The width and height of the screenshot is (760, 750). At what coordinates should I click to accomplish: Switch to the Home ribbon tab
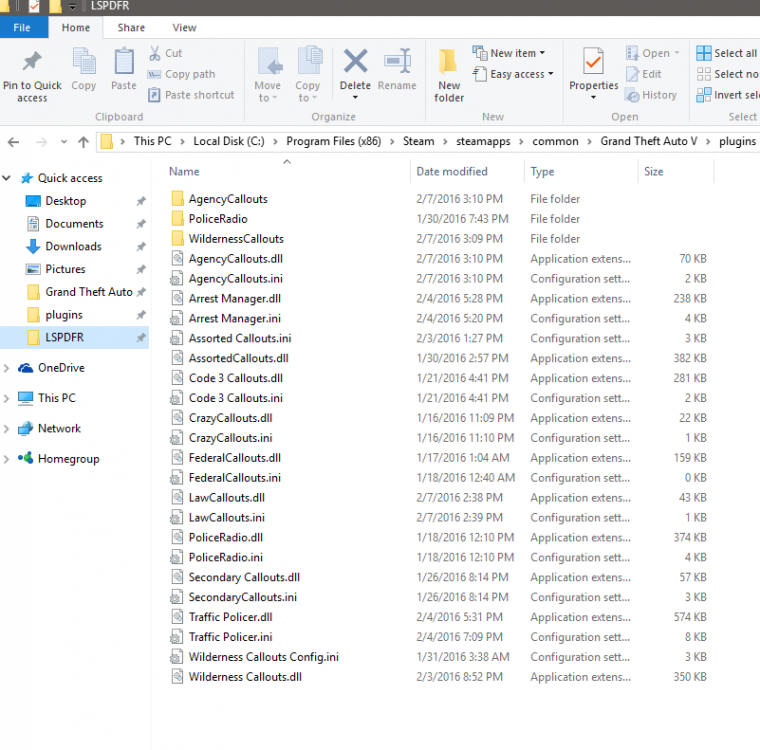pos(76,28)
